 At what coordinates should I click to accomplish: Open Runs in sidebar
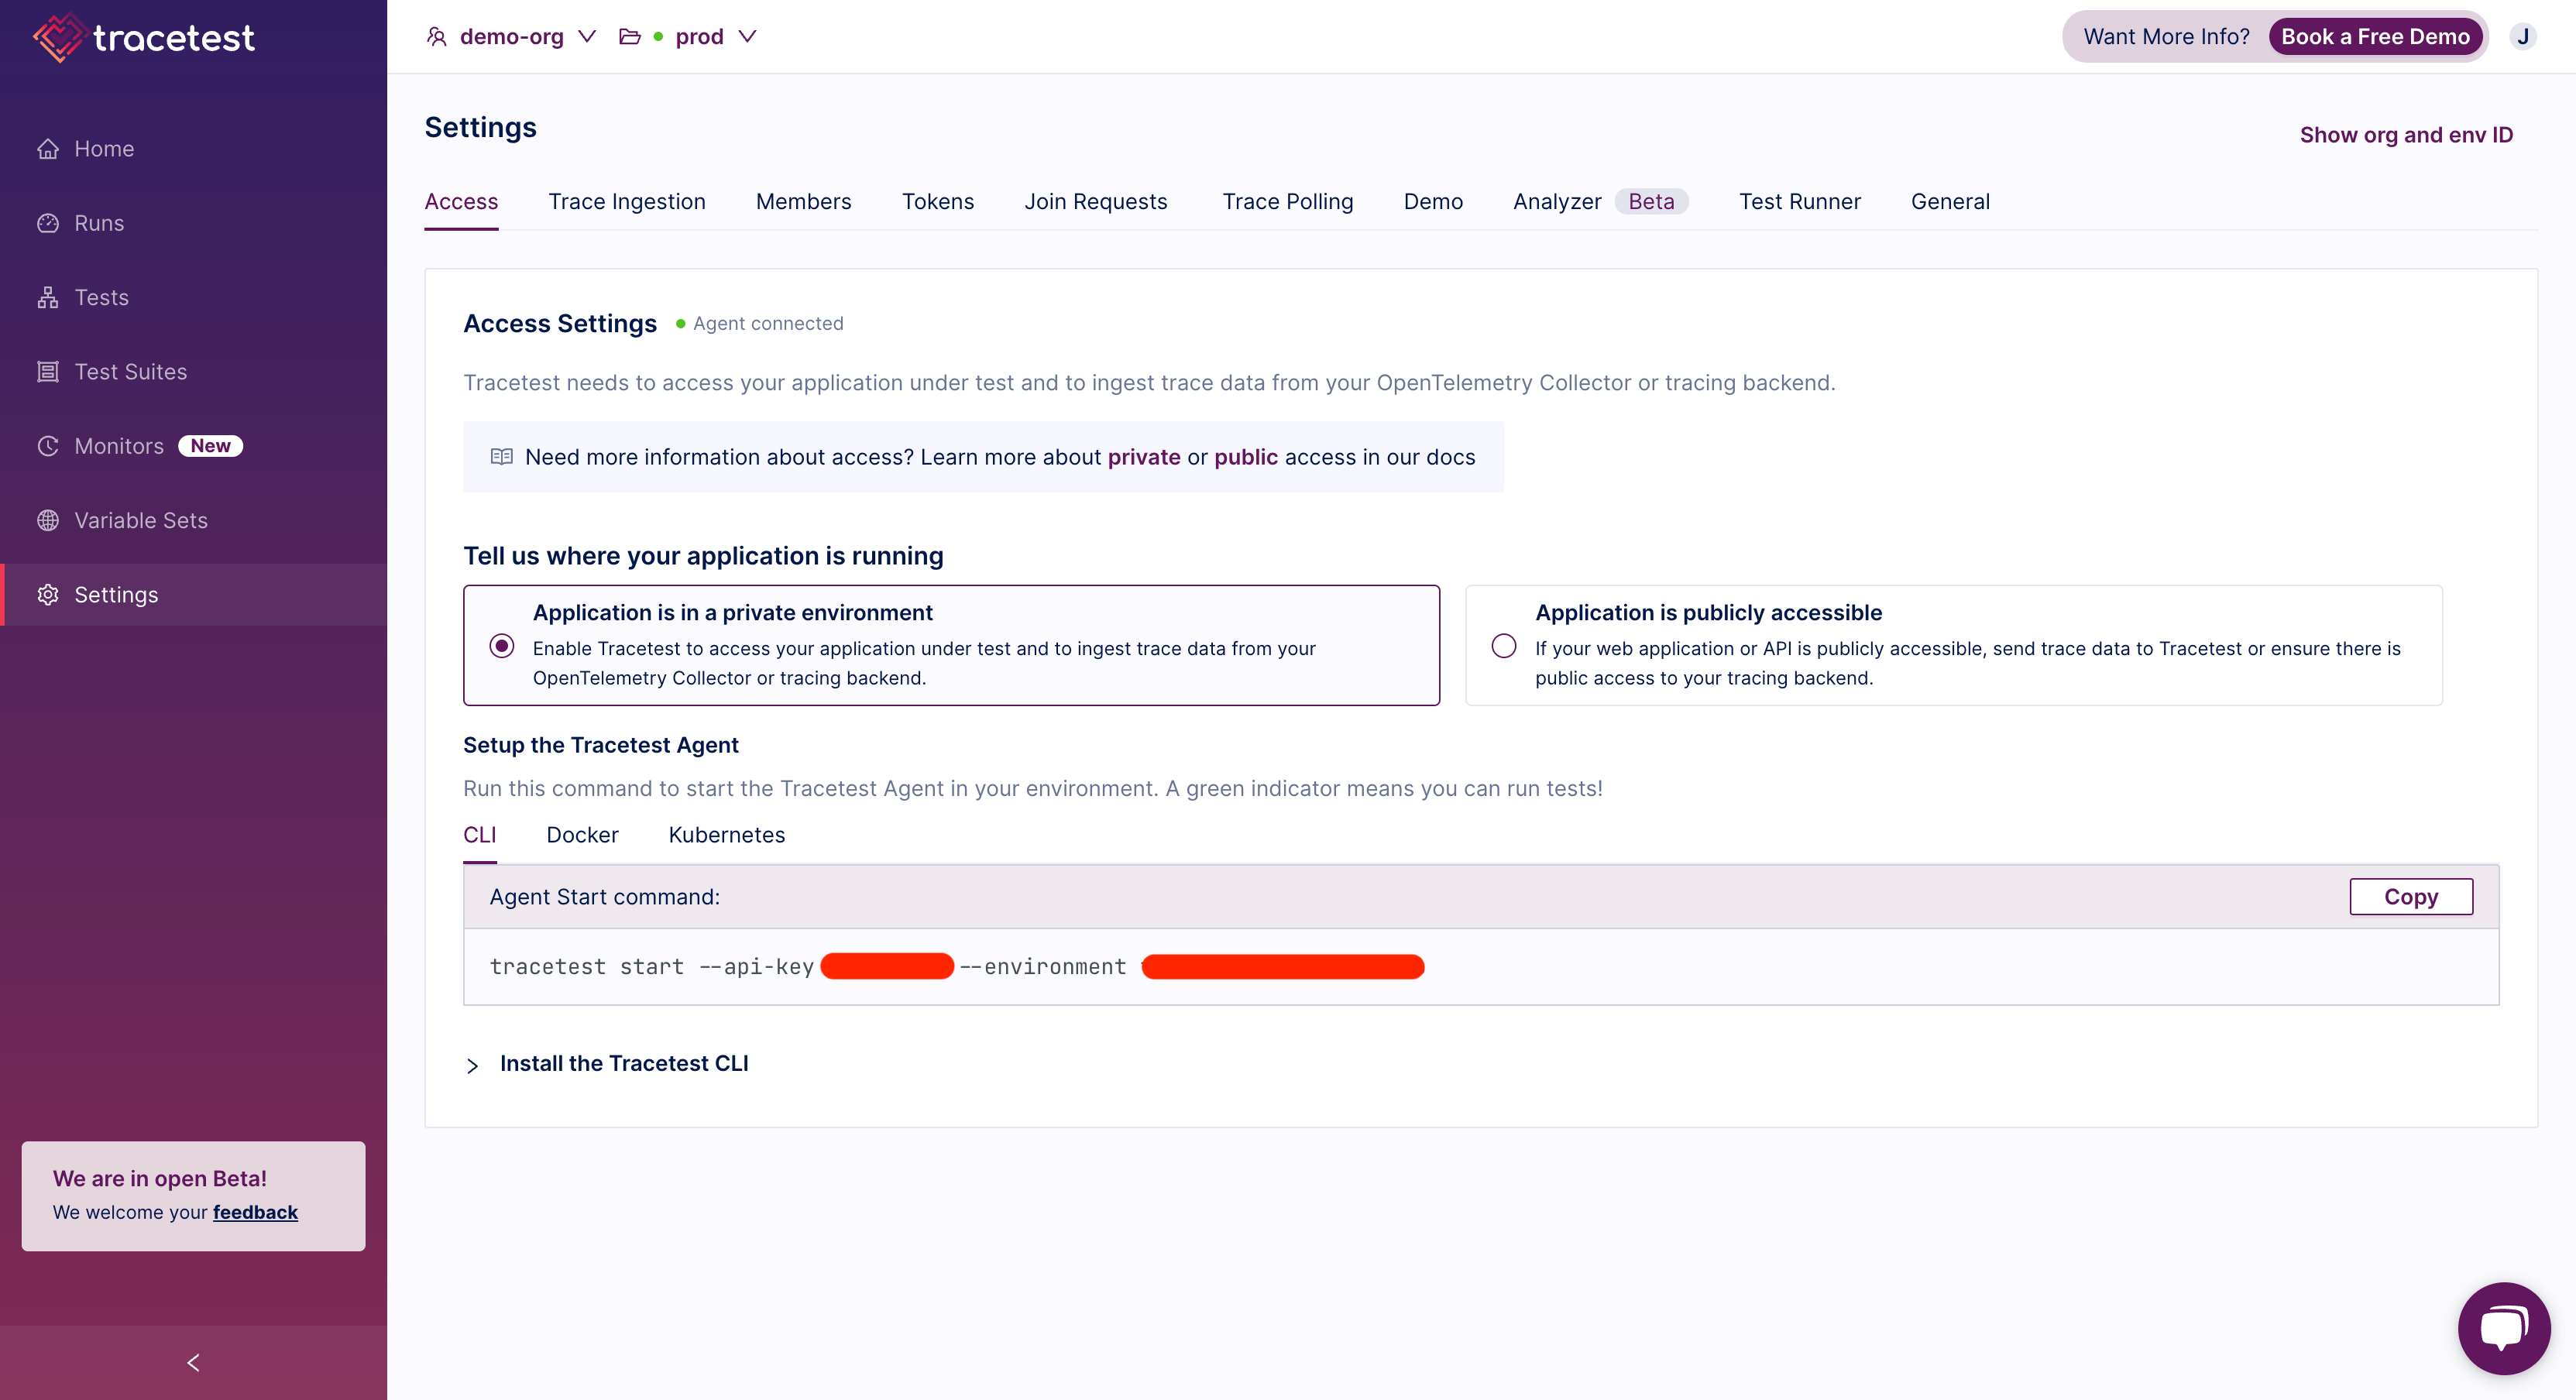(193, 223)
